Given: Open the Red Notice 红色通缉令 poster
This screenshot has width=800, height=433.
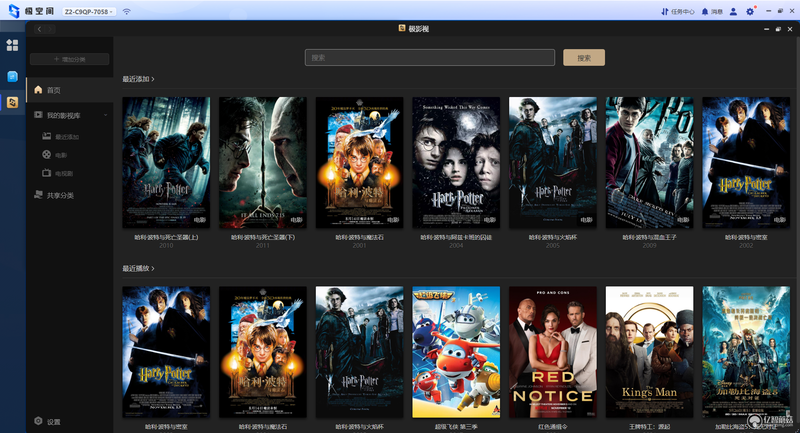Looking at the screenshot, I should coord(553,352).
